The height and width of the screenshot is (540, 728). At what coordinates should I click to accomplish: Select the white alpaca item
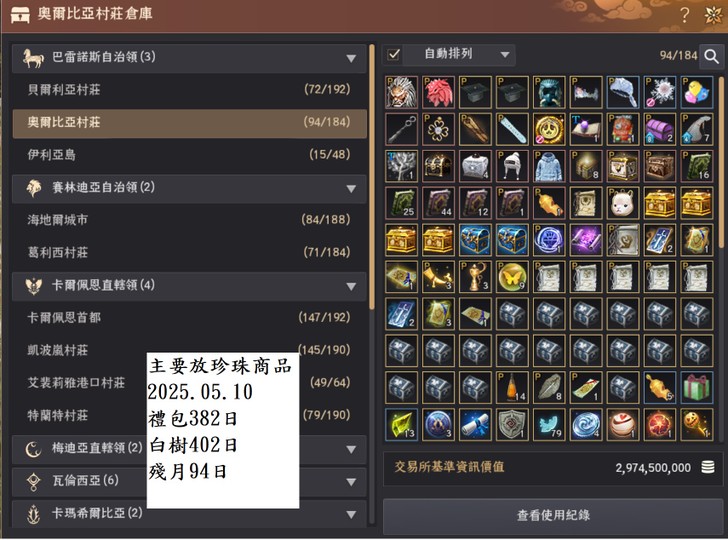coord(623,203)
